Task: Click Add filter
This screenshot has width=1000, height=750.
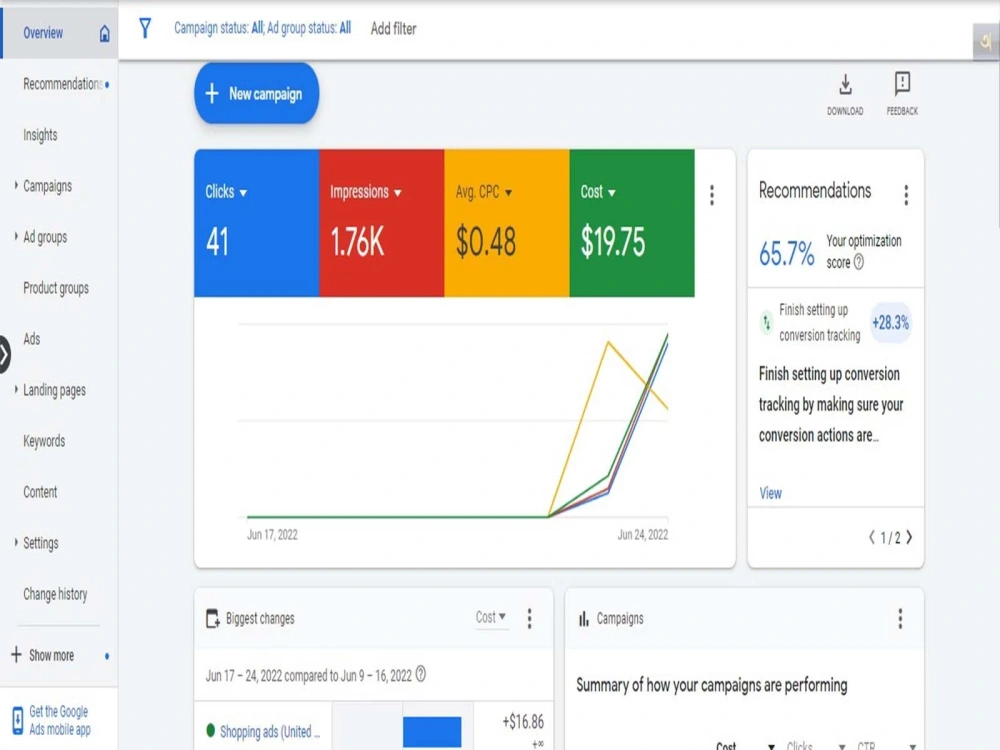Action: point(393,29)
